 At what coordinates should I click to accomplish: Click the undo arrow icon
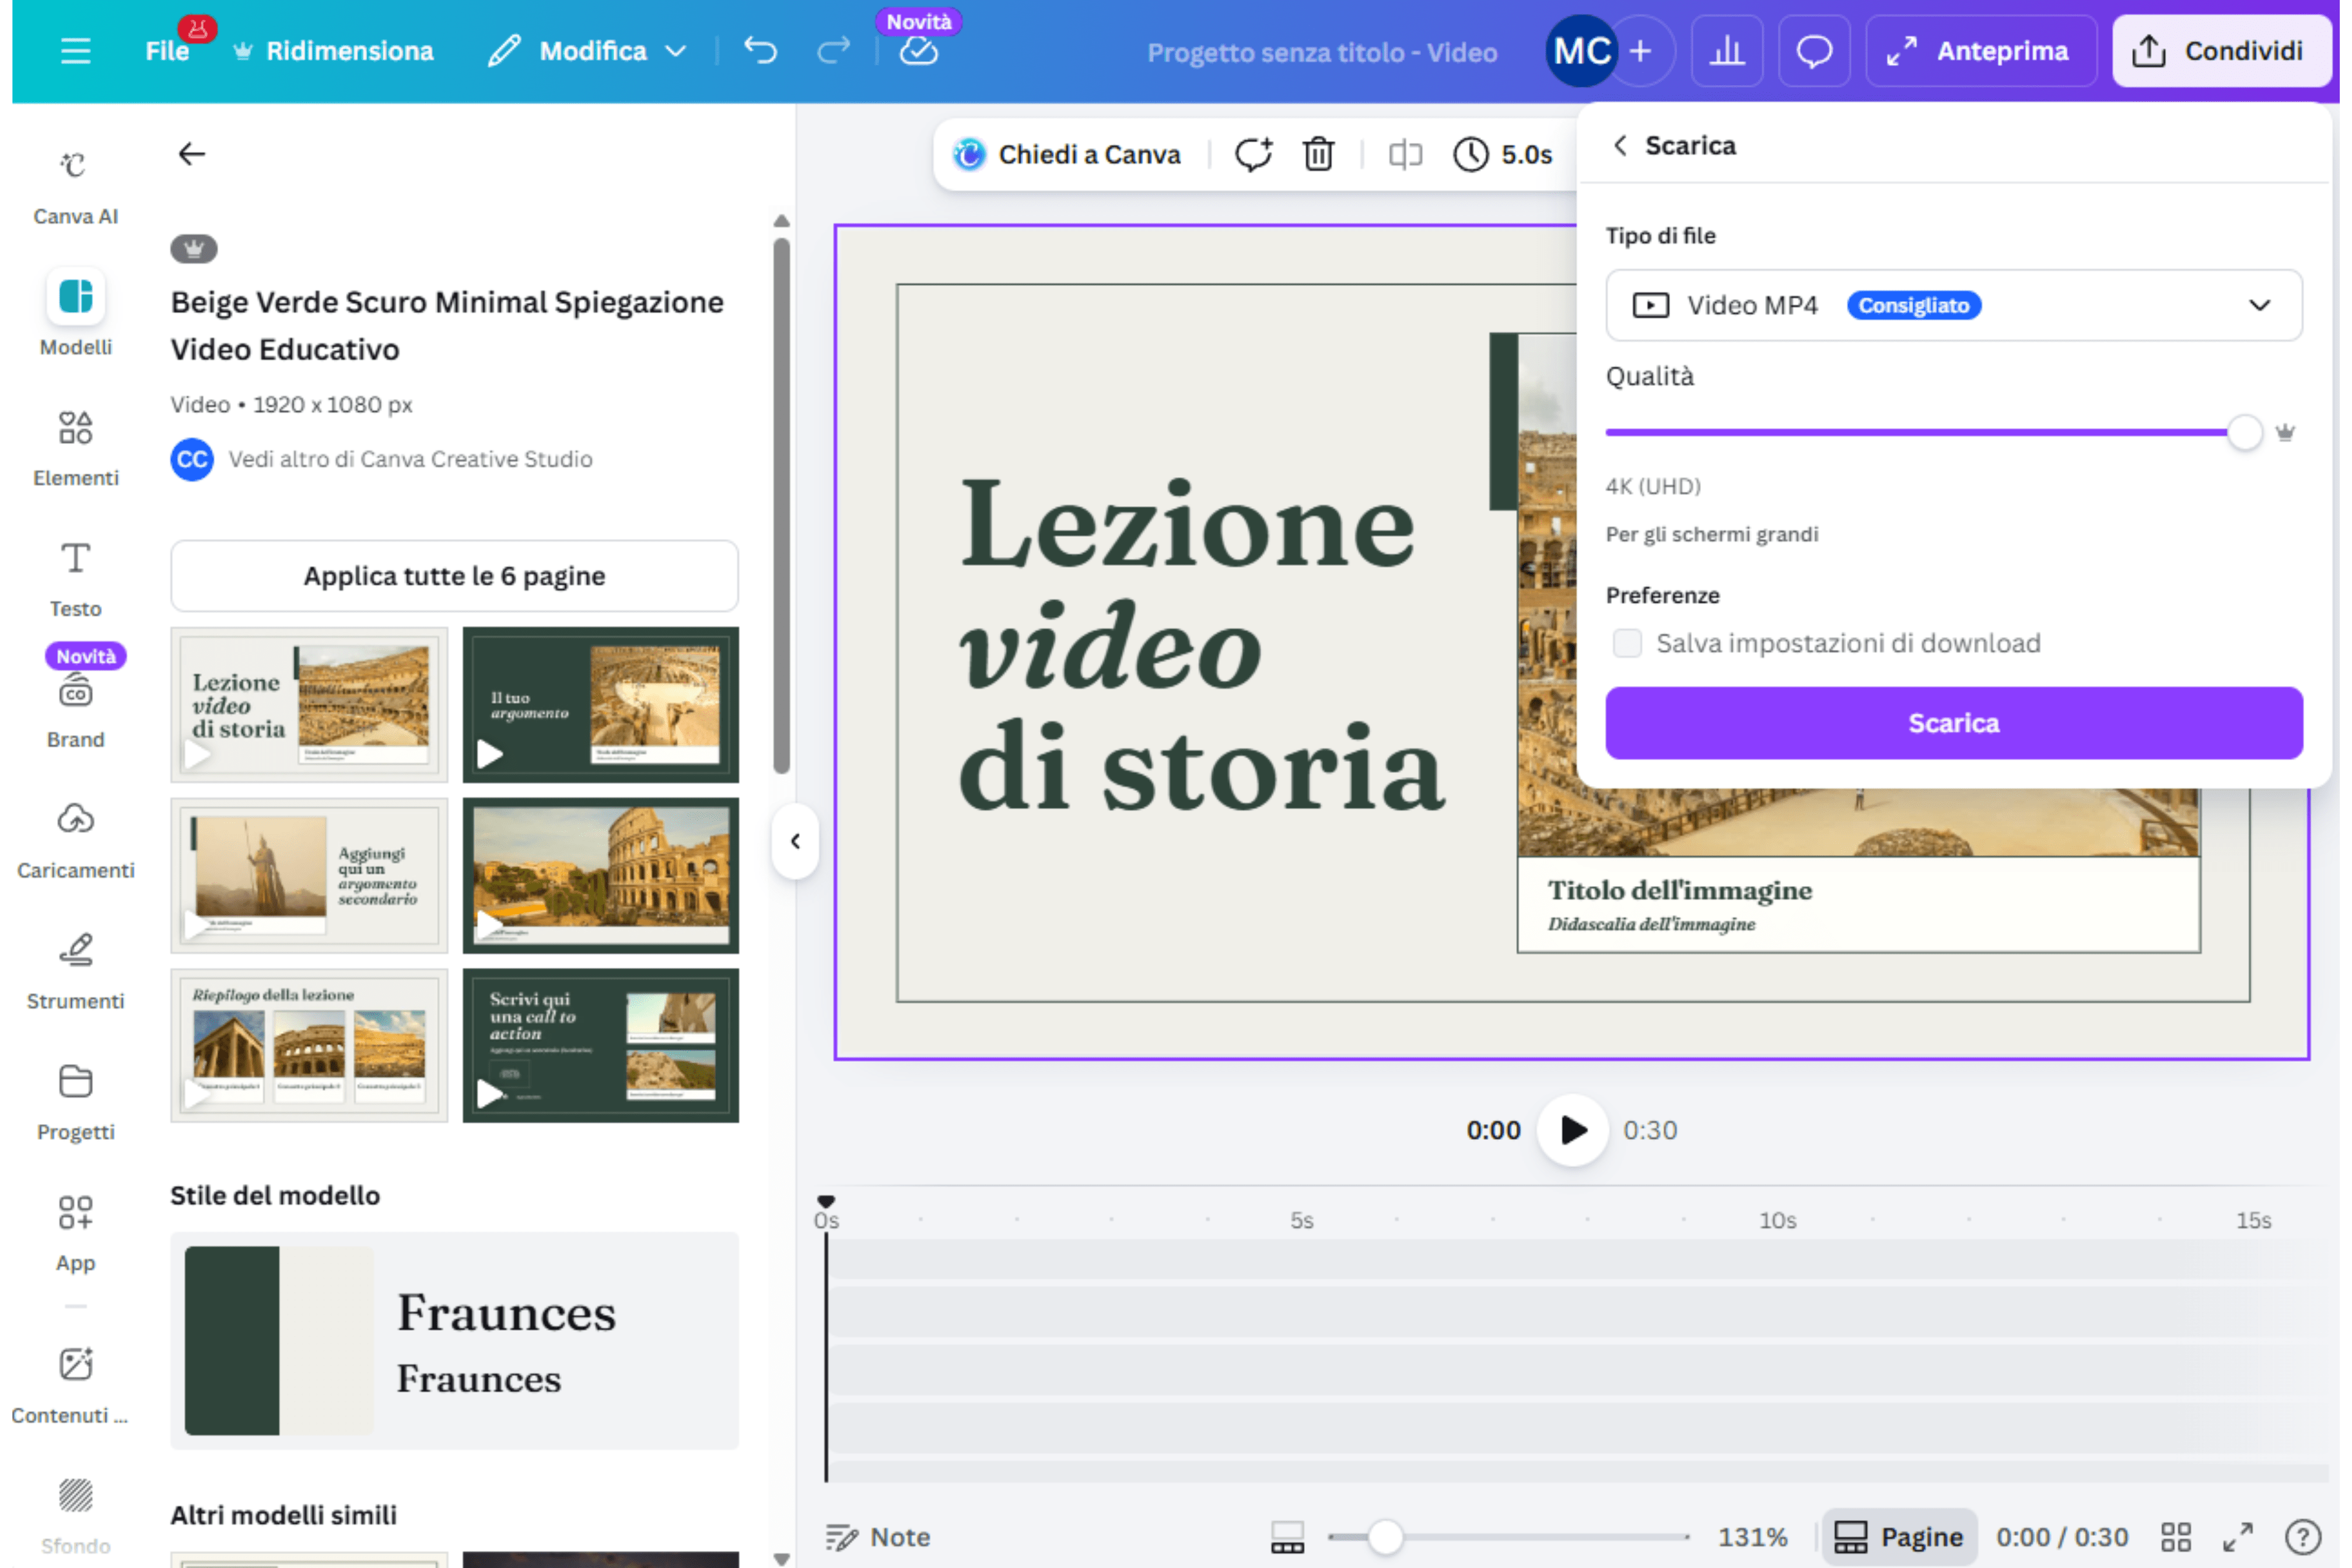760,50
